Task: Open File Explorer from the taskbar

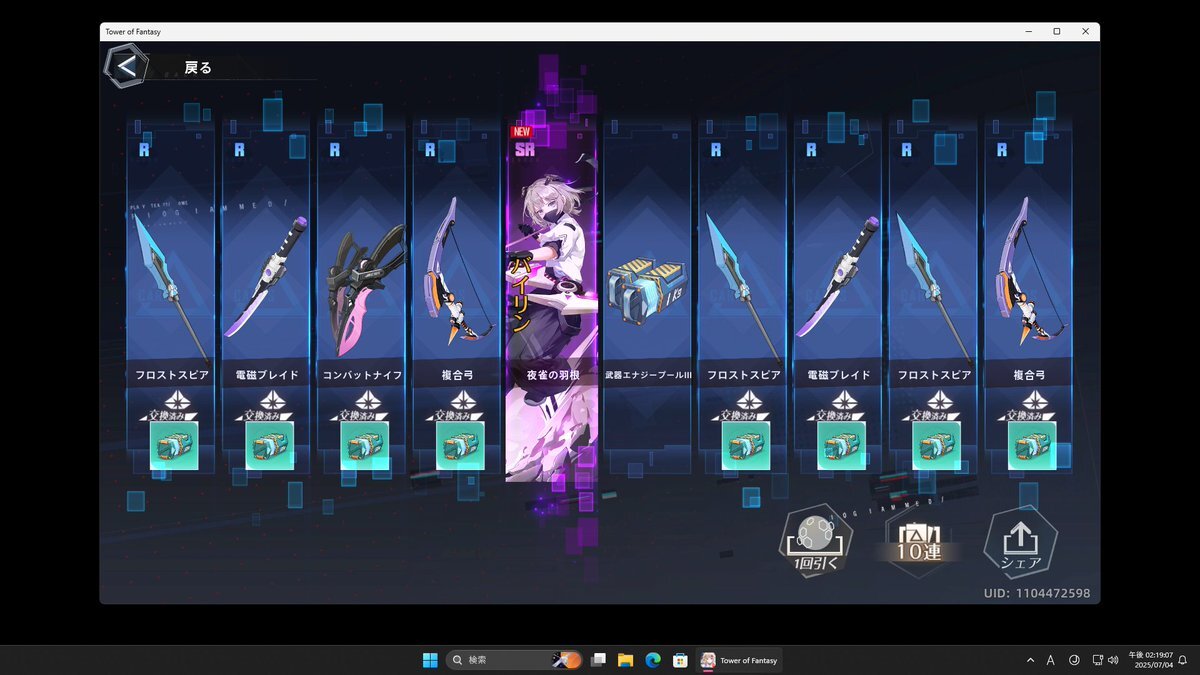Action: pos(626,660)
